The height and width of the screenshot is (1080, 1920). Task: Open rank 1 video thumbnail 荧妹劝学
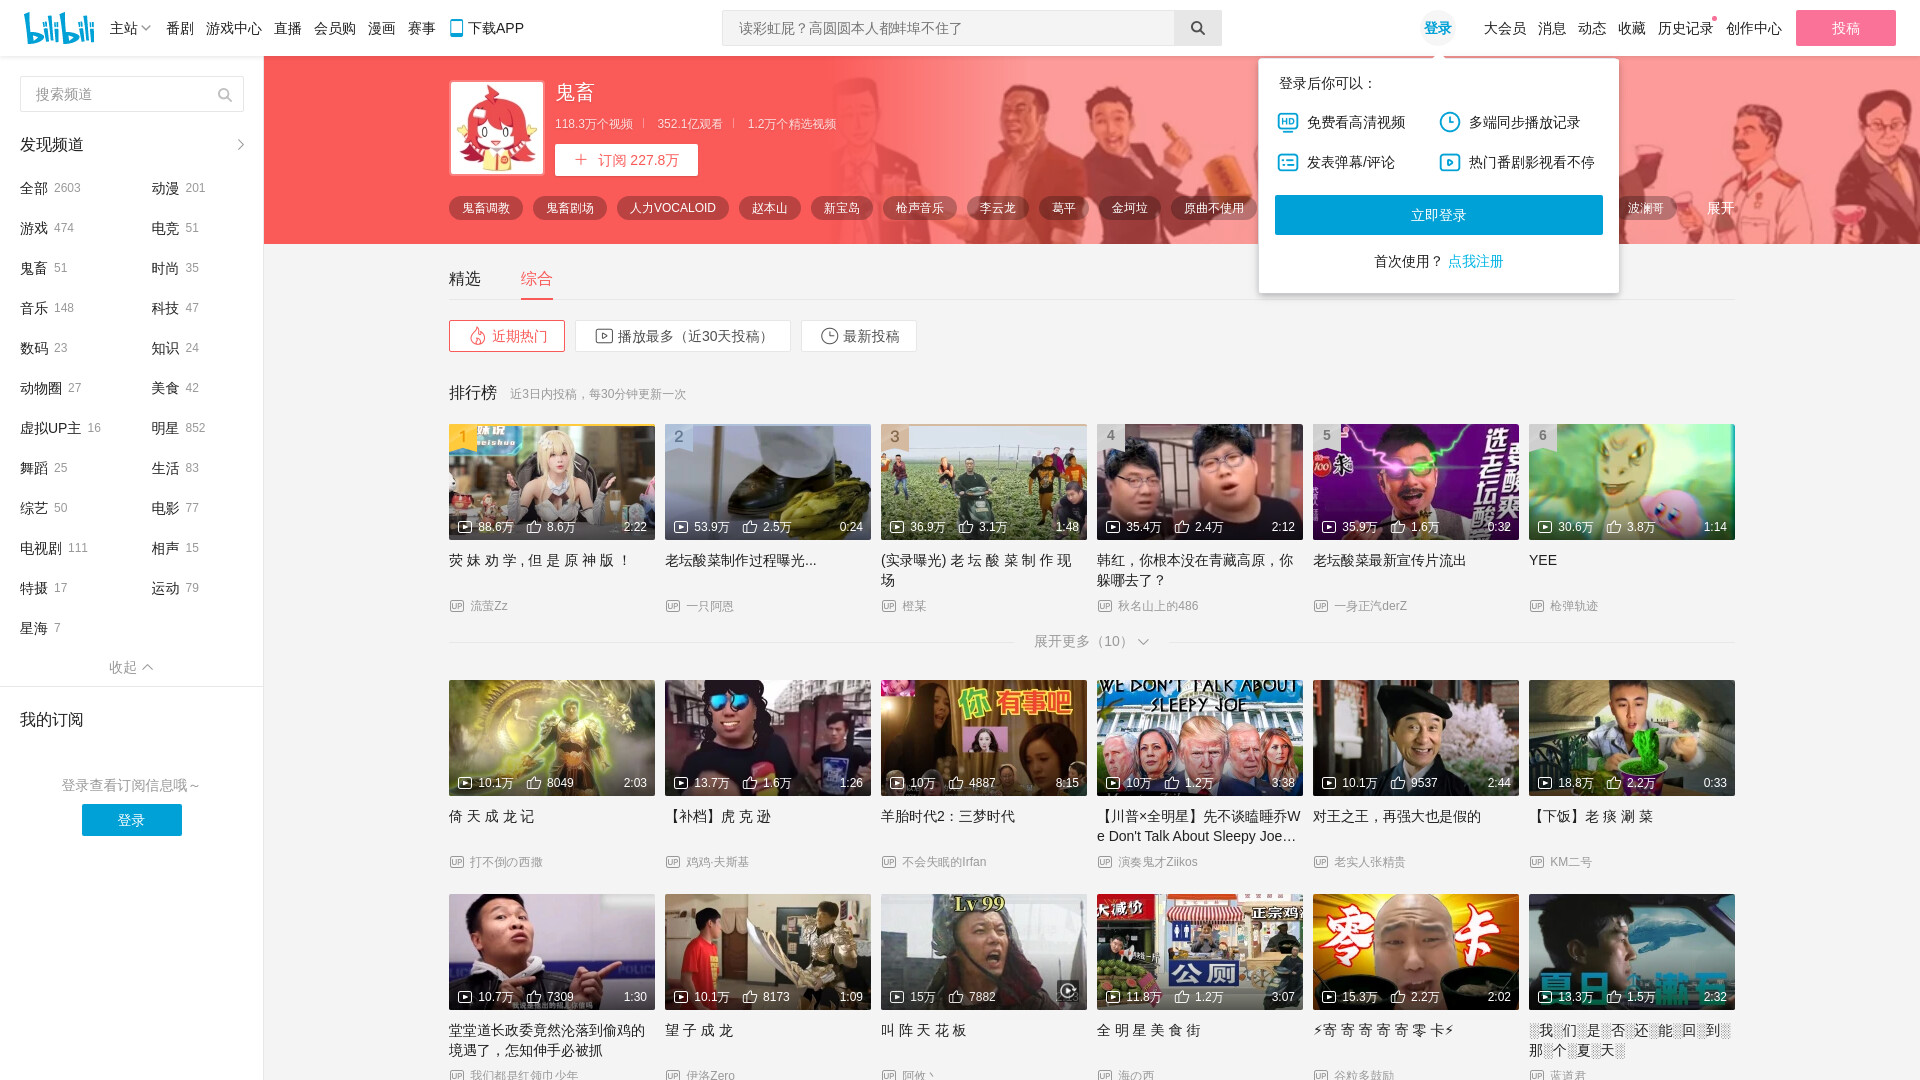click(552, 482)
